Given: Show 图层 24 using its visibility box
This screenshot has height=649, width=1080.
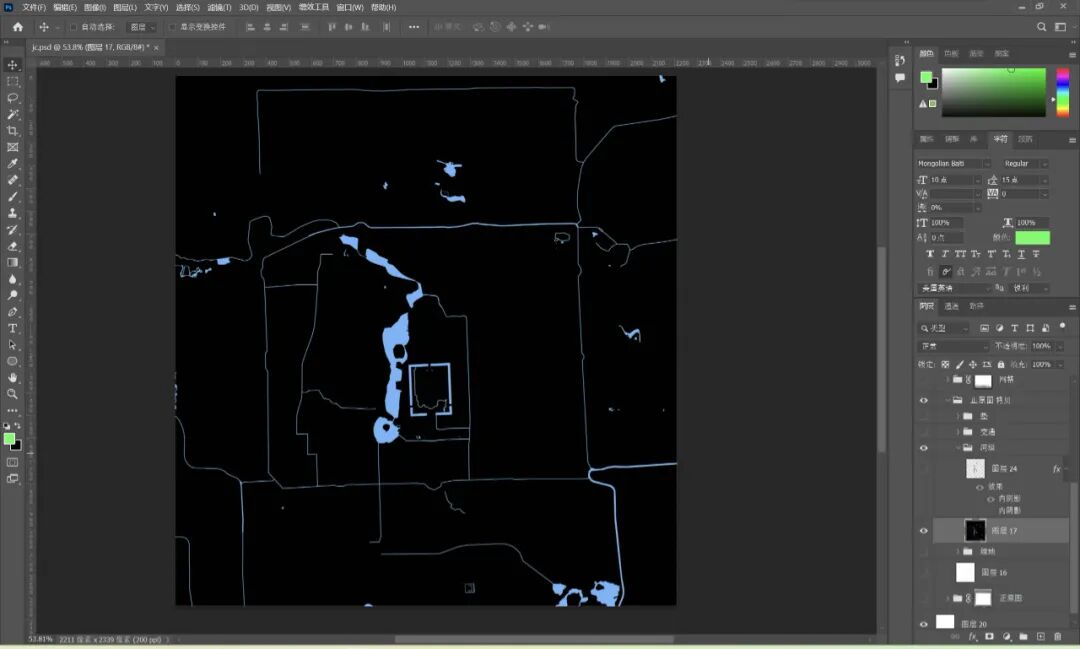Looking at the screenshot, I should coord(924,469).
